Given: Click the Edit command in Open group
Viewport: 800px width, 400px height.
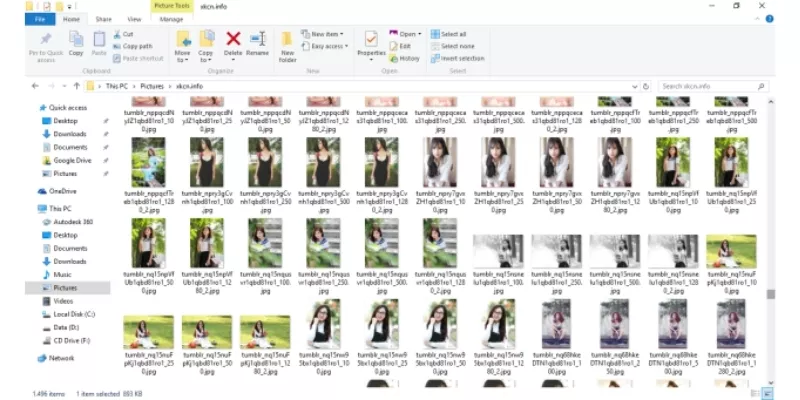Looking at the screenshot, I should [x=400, y=46].
